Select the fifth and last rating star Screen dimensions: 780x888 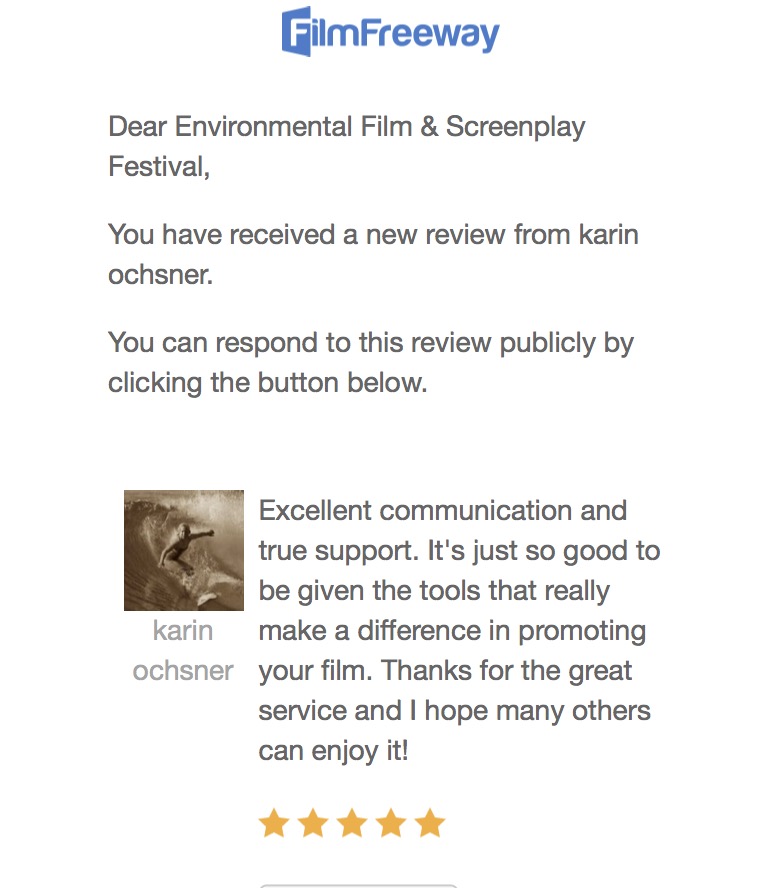pos(430,824)
